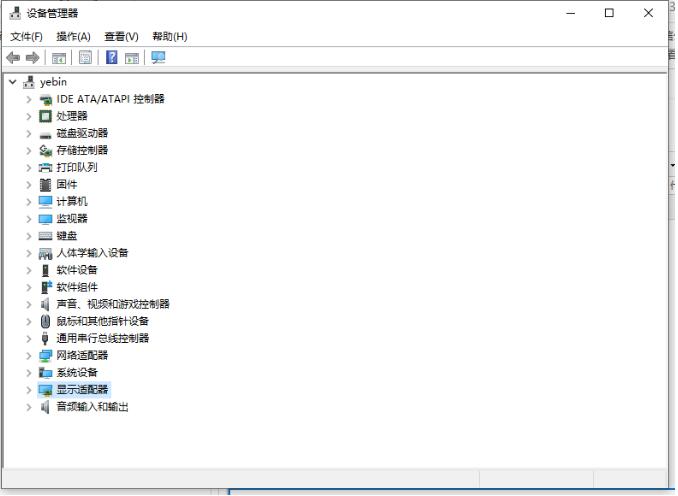Image resolution: width=678 pixels, height=496 pixels.
Task: Select the yebin root label
Action: (53, 82)
